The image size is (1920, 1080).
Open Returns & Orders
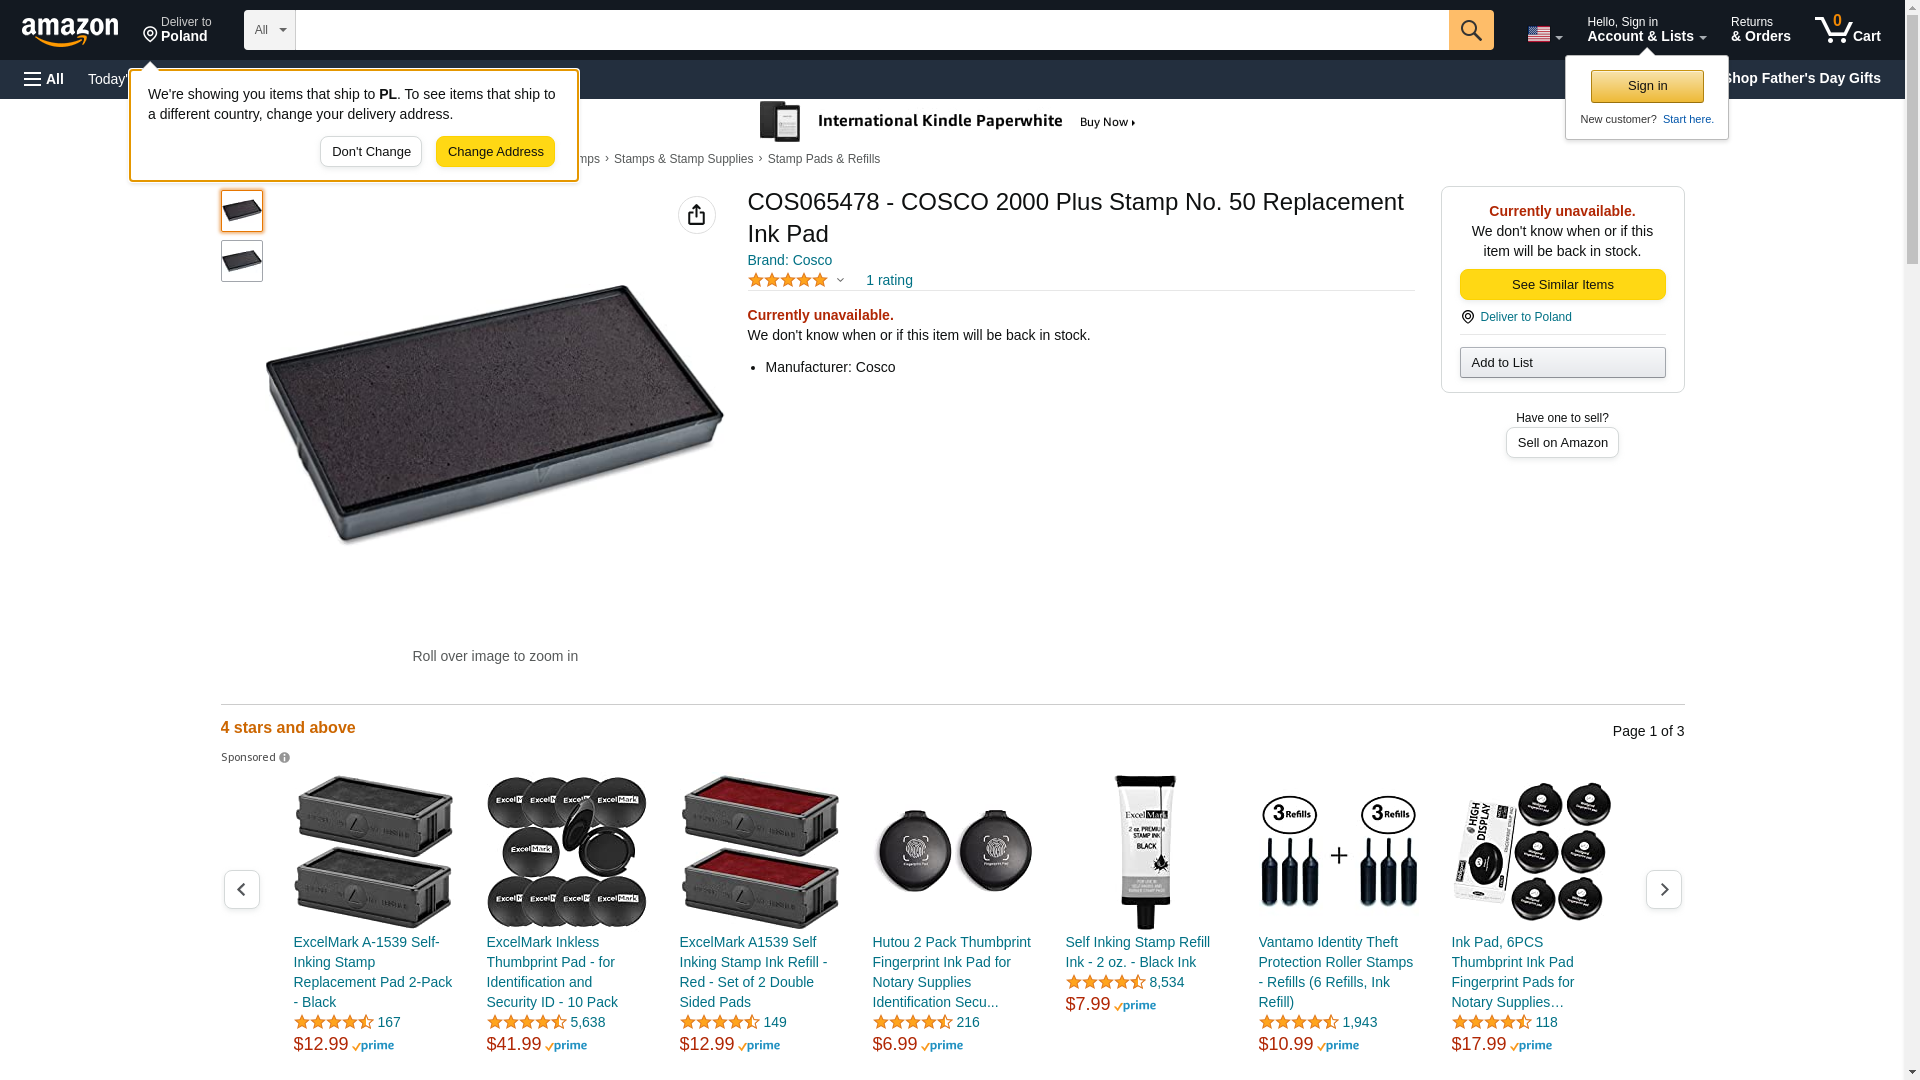click(1760, 30)
